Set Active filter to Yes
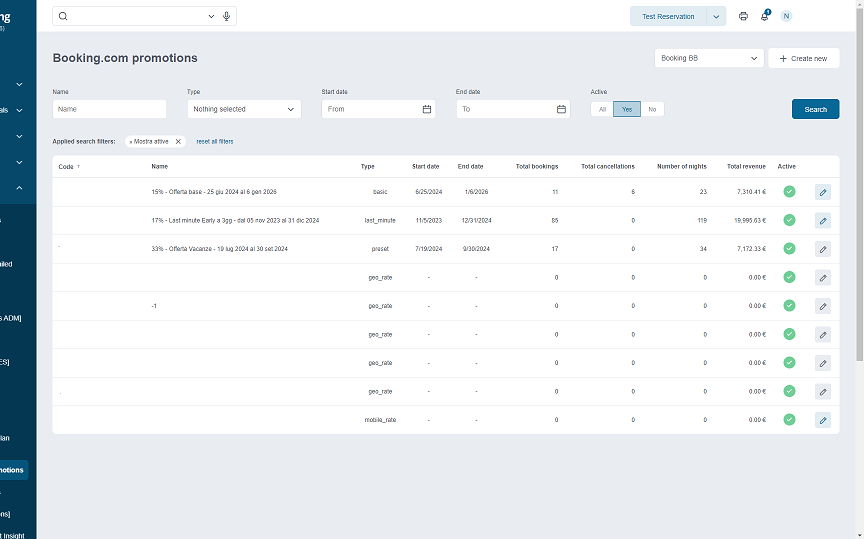The image size is (864, 539). click(627, 109)
